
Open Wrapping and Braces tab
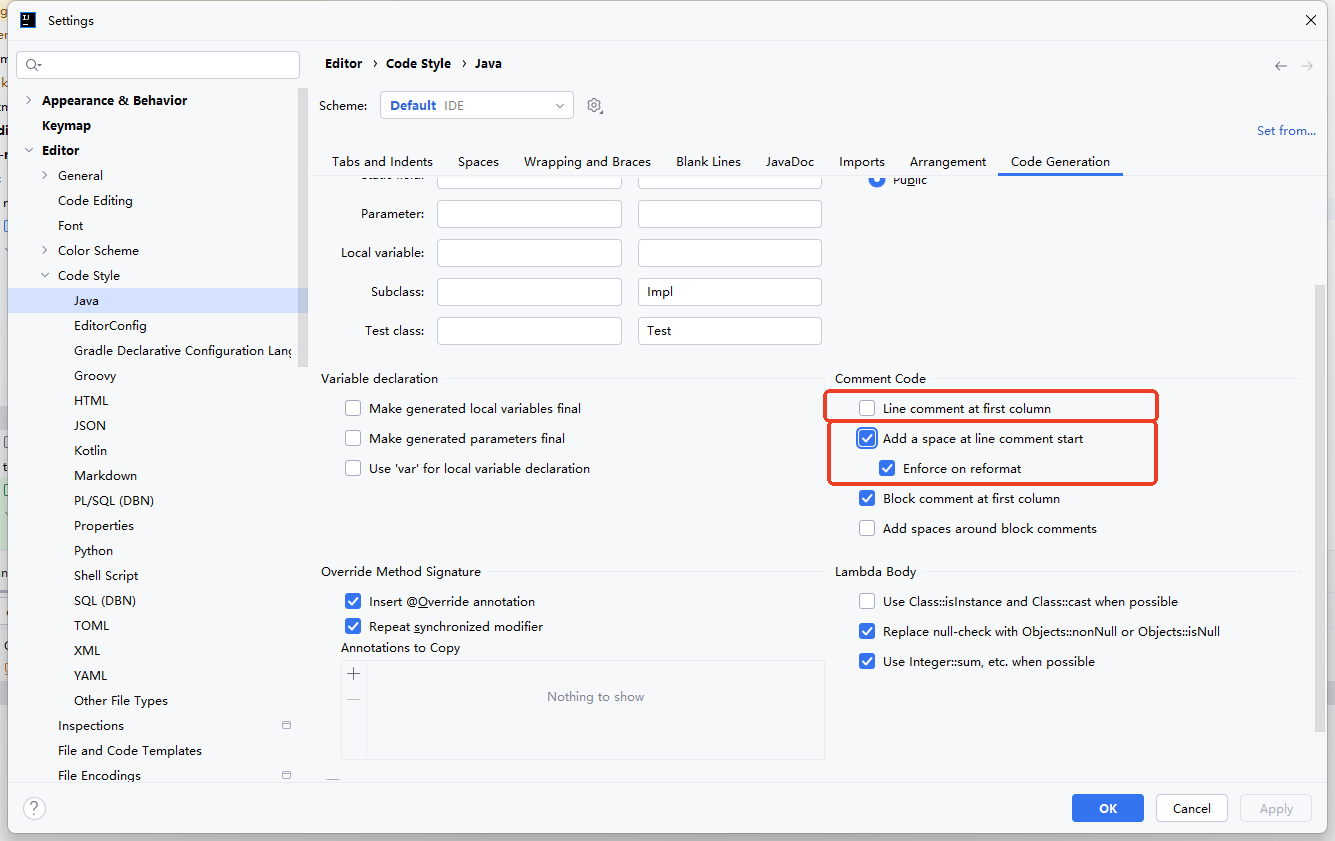pos(587,161)
